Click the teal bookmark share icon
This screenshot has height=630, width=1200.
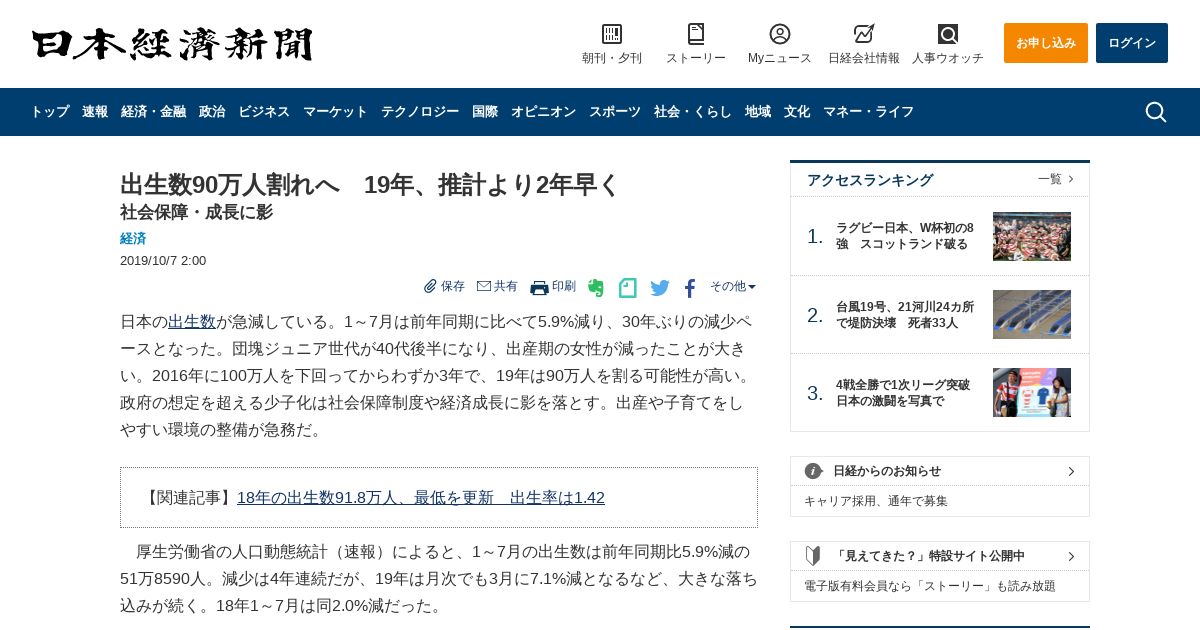tap(627, 288)
